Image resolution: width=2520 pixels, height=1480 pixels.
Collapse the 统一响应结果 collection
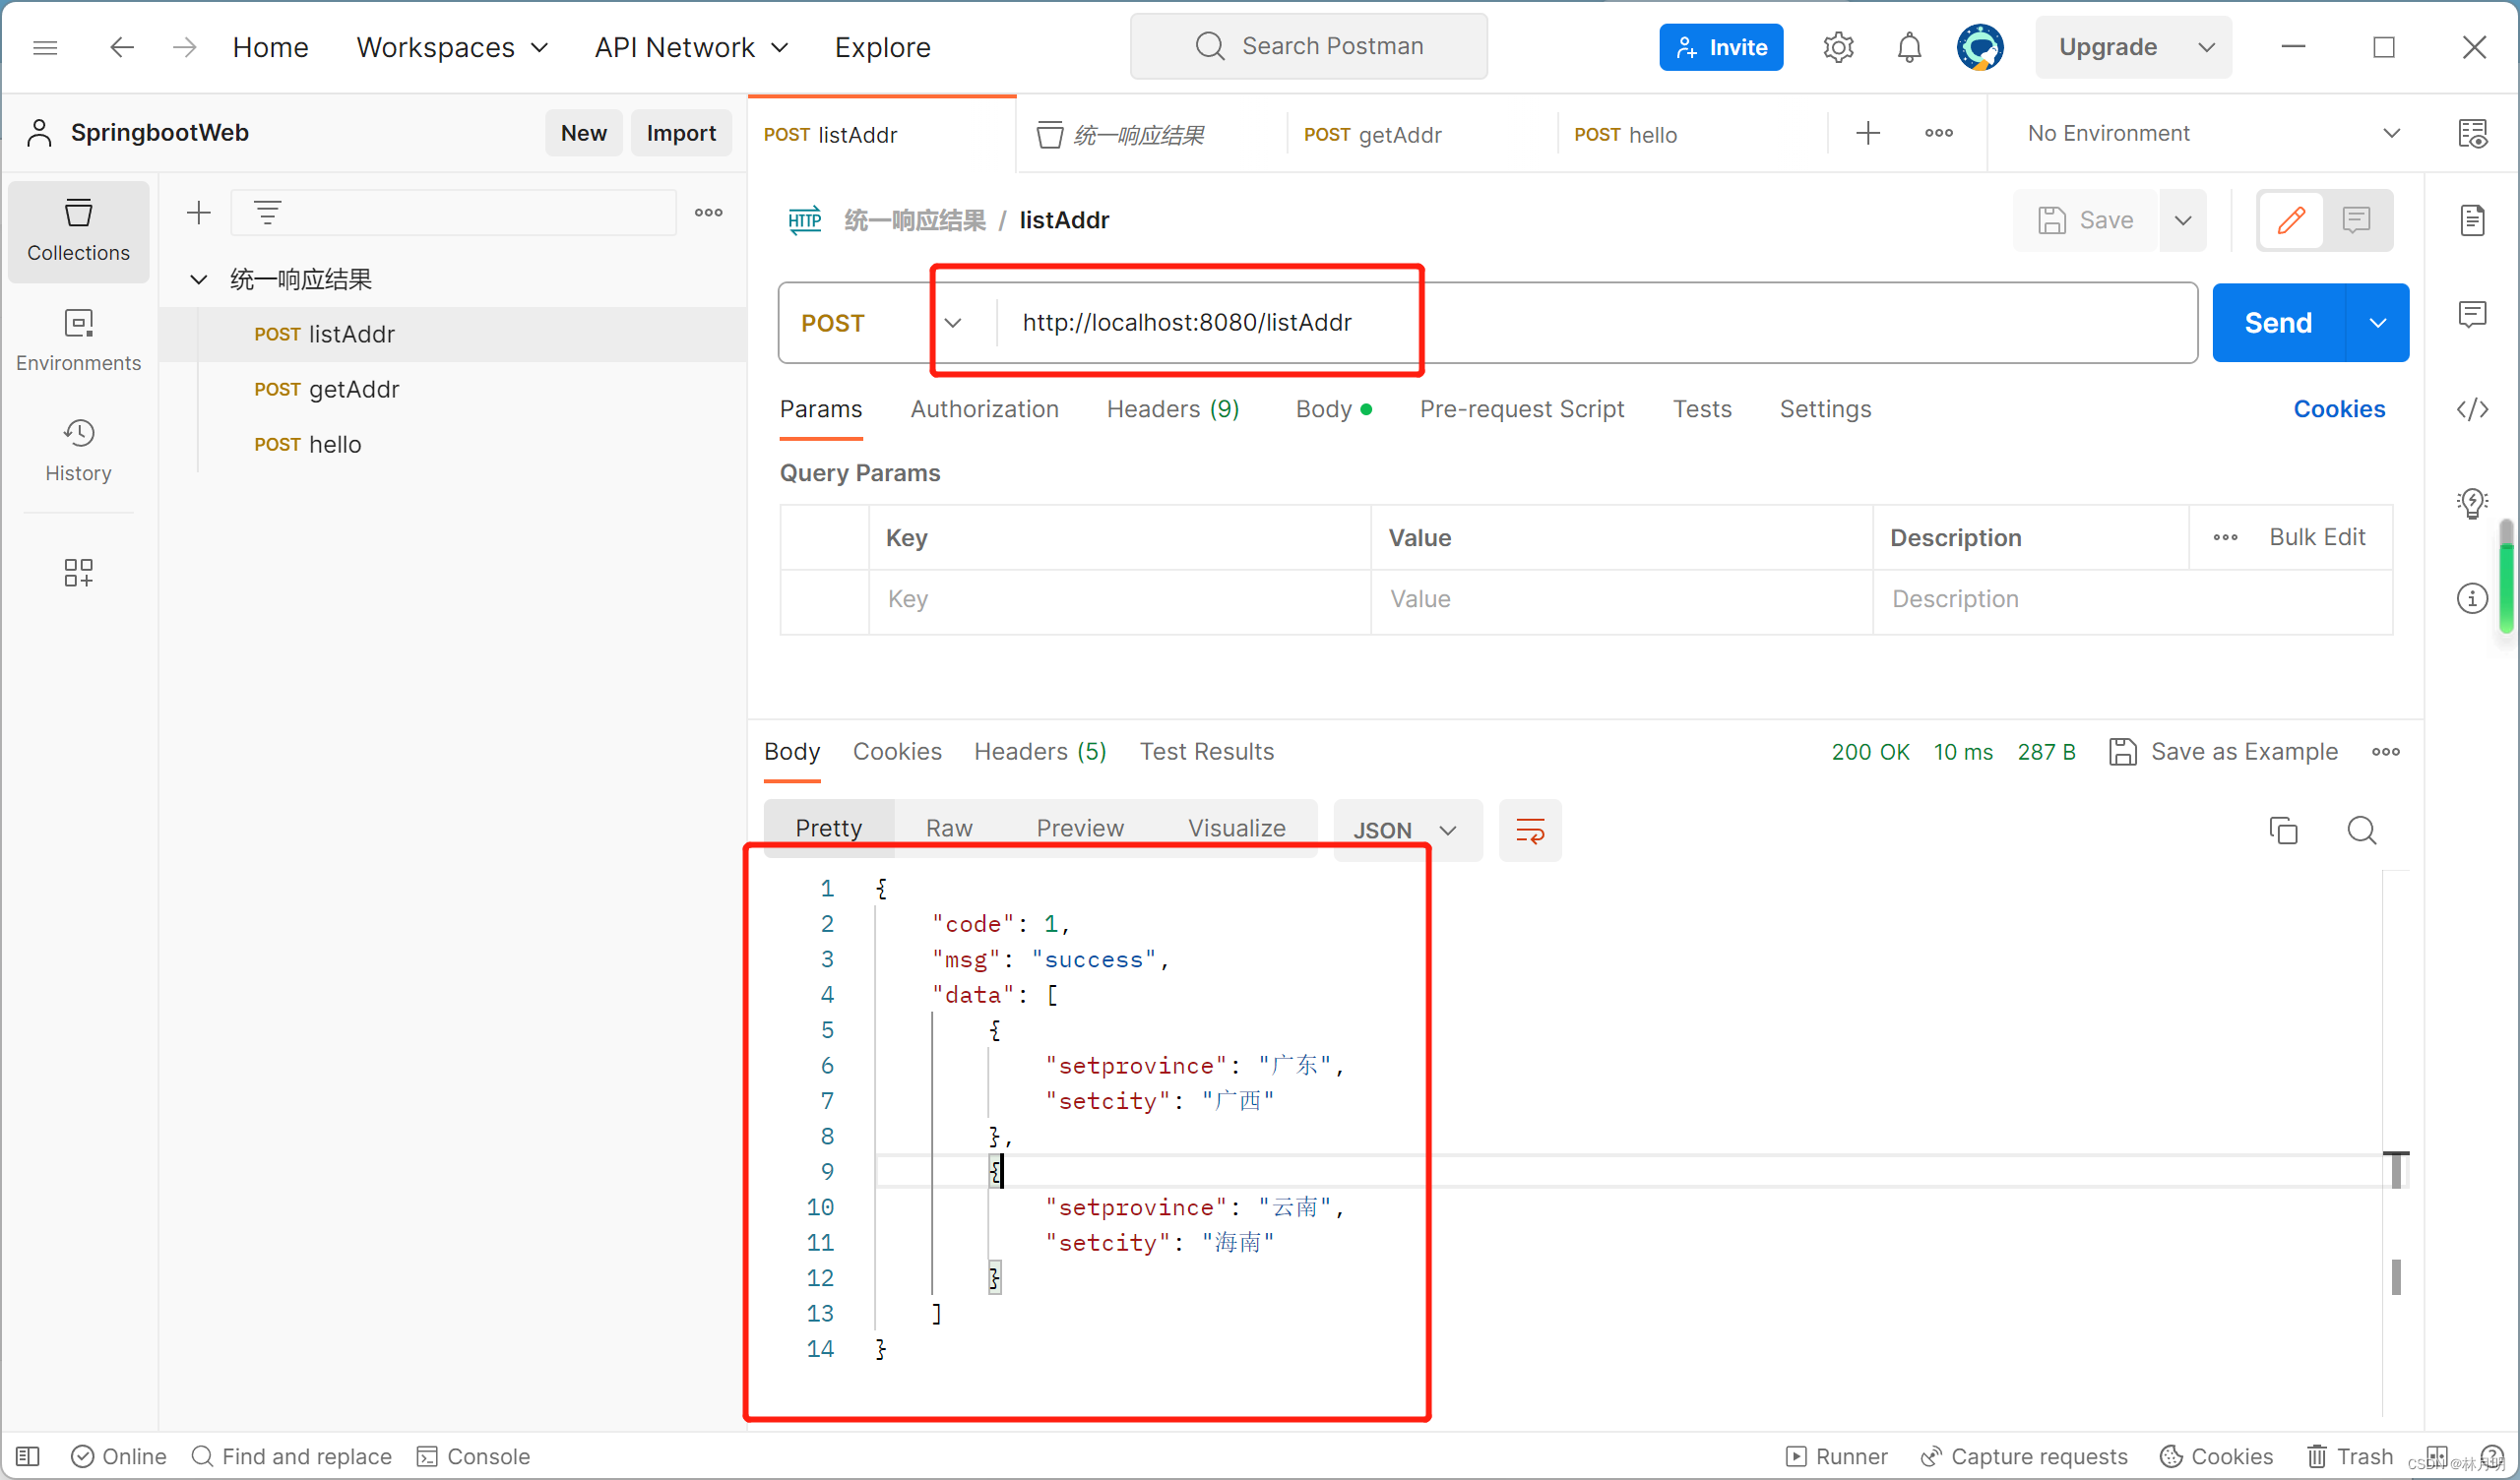[197, 279]
